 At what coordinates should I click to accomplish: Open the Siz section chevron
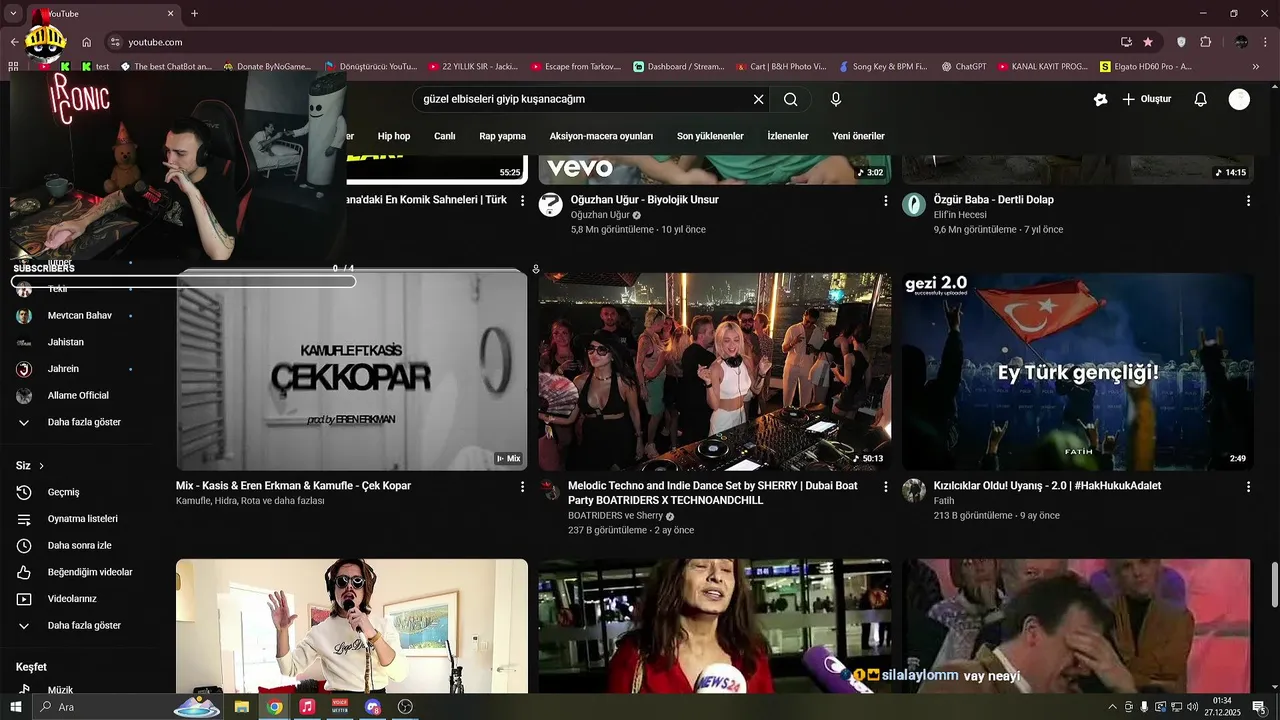click(41, 466)
